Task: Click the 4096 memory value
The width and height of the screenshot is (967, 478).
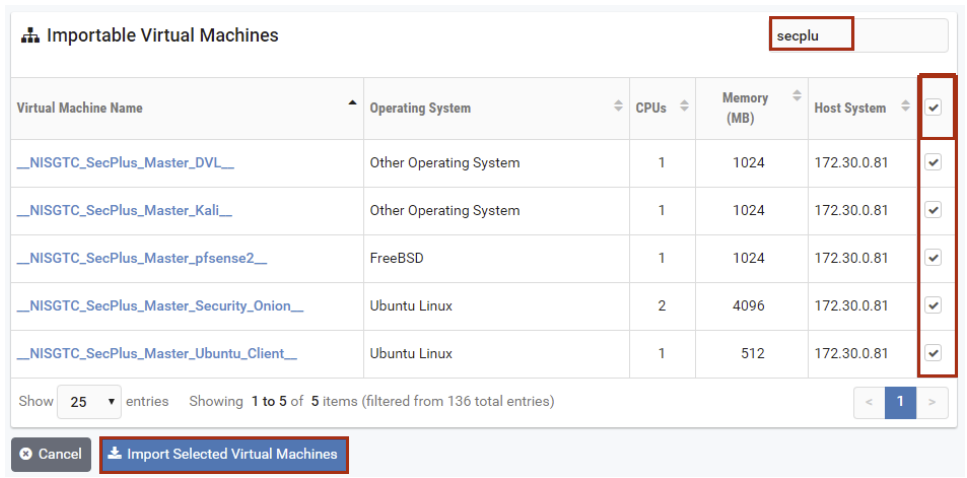Action: pyautogui.click(x=749, y=305)
